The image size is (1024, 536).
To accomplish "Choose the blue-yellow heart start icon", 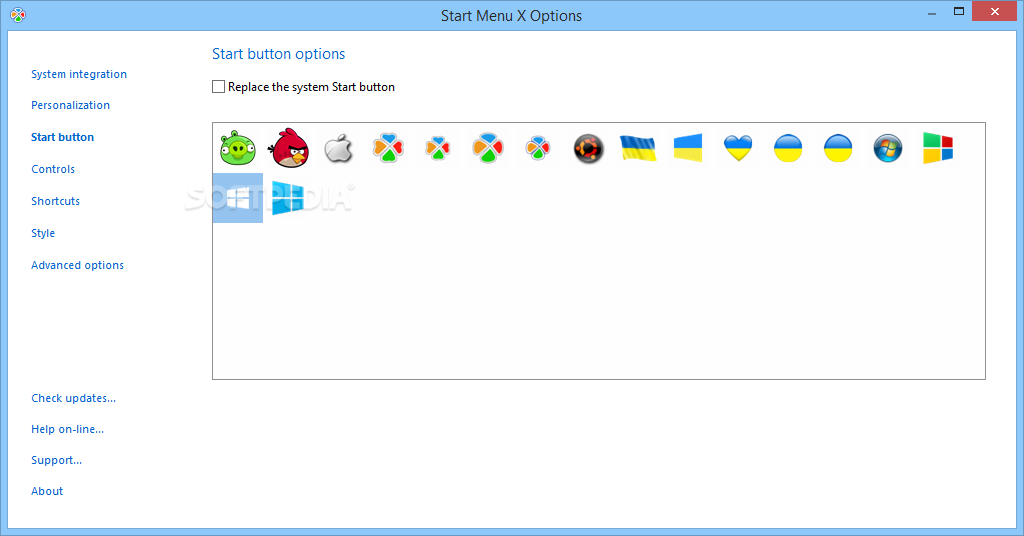I will [738, 149].
